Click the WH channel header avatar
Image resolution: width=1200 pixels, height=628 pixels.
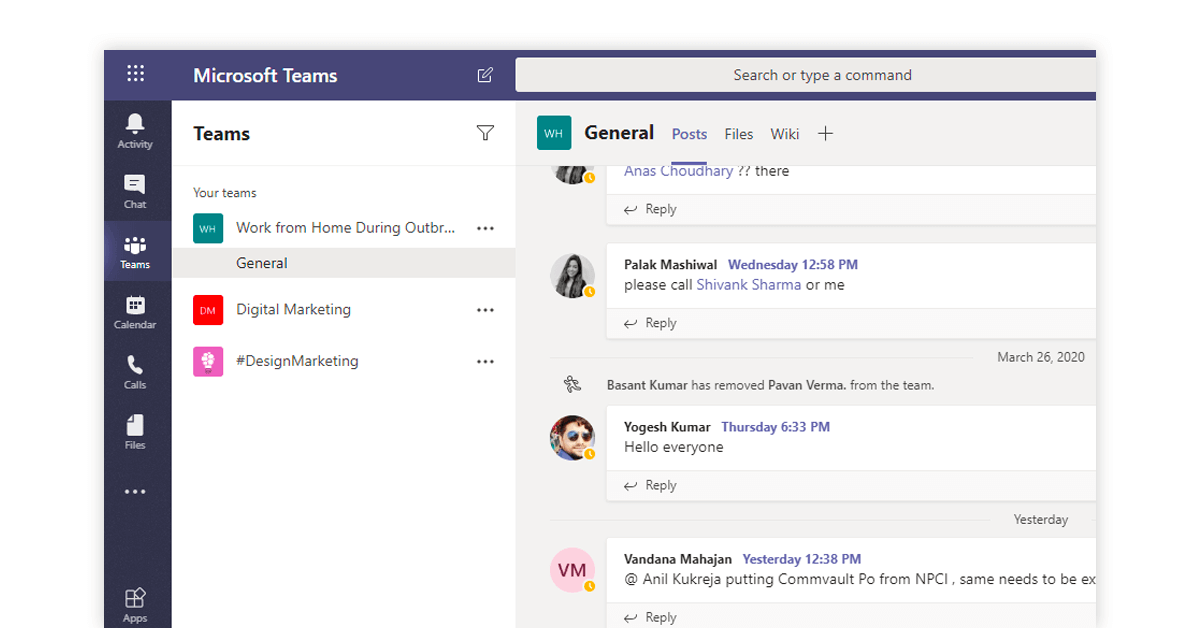554,133
